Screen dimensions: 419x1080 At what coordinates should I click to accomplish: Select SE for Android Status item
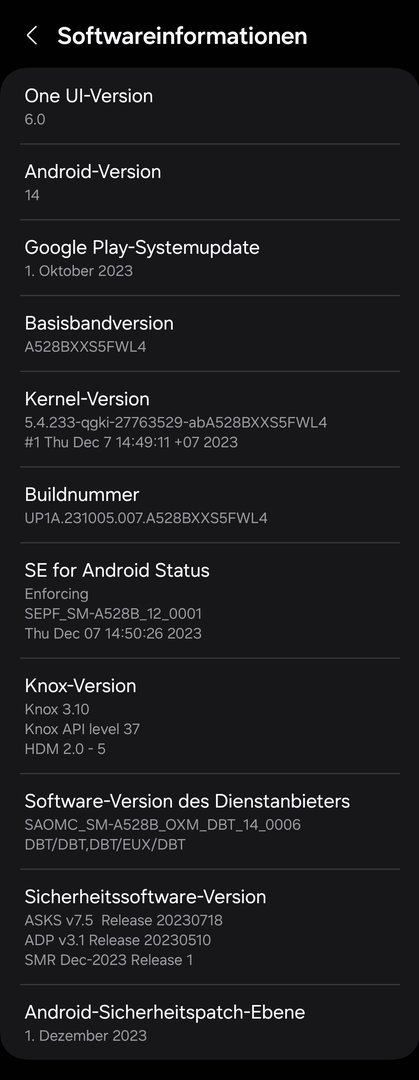(x=210, y=600)
